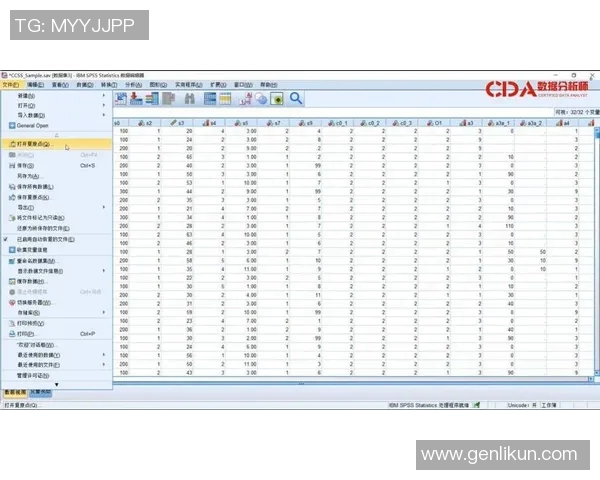The image size is (600, 480).
Task: Click Manage License (管理许可证) entry
Action: click(x=38, y=376)
